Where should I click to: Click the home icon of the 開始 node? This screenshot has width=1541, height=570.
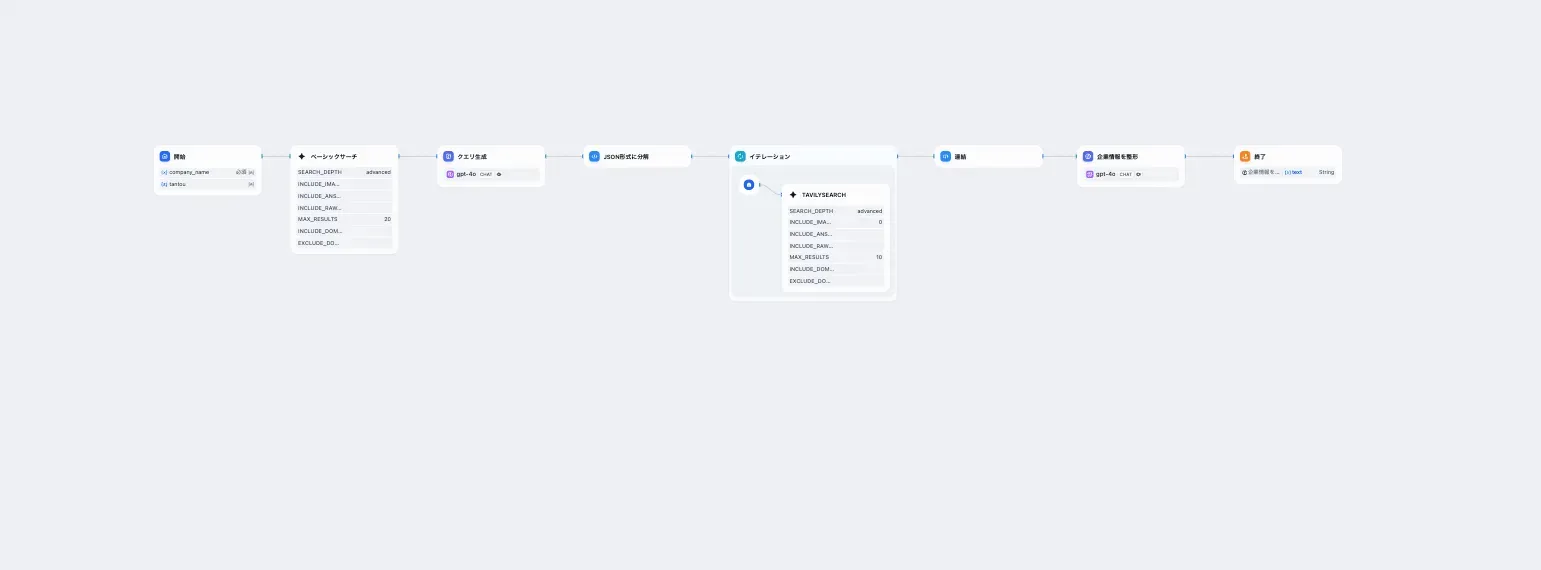[x=165, y=157]
